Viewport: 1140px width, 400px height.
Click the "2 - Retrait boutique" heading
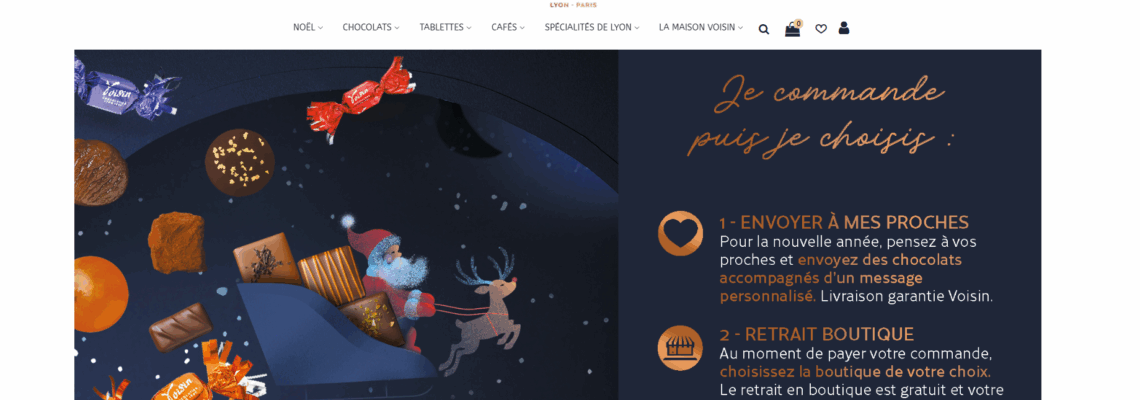[816, 335]
